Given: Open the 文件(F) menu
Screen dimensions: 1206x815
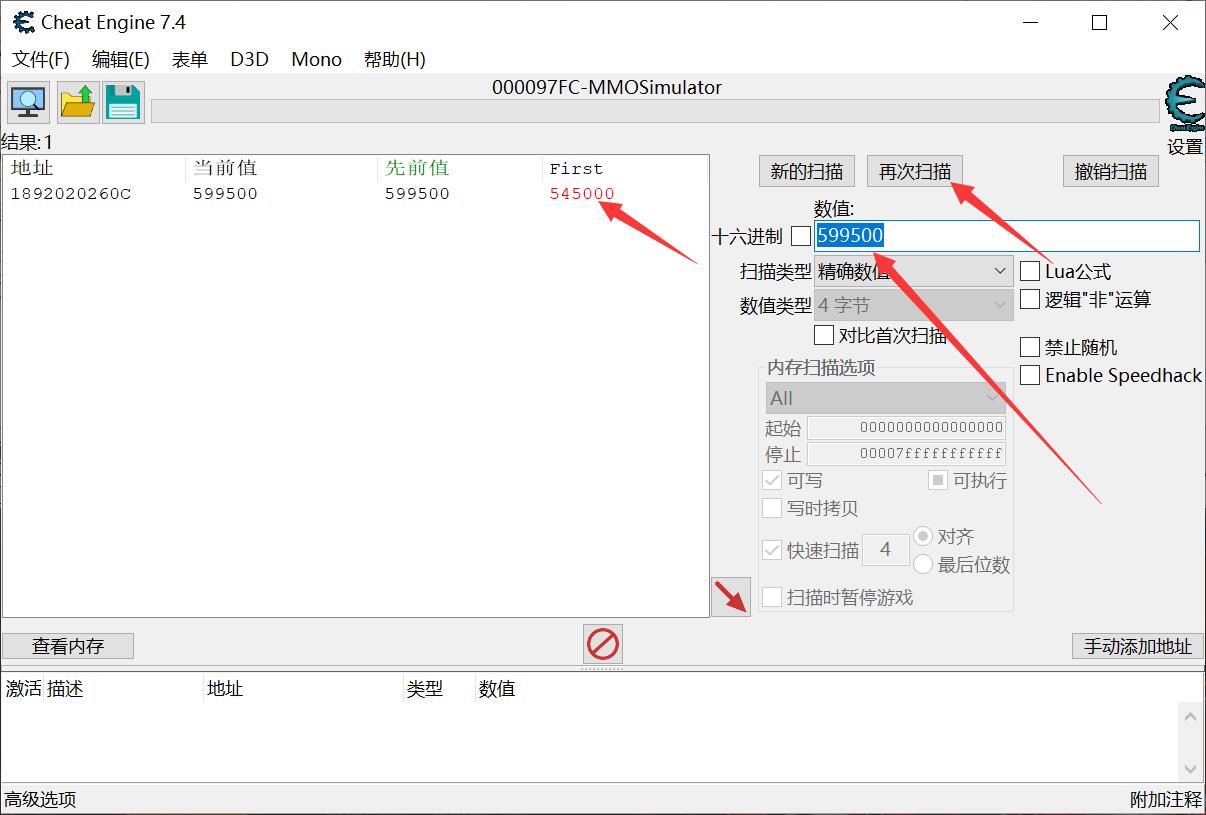Looking at the screenshot, I should coord(41,59).
